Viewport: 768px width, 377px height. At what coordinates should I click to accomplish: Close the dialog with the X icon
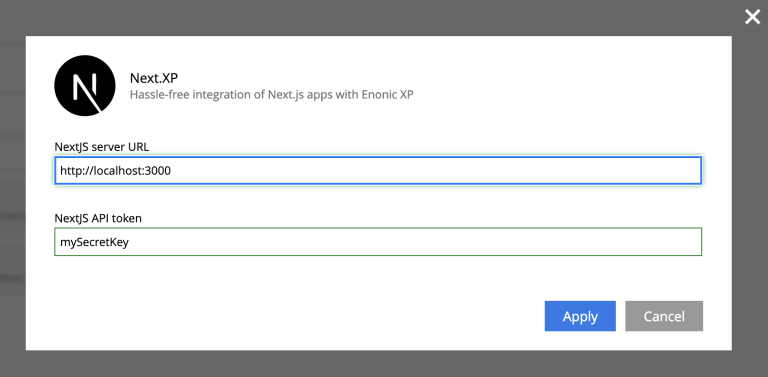click(752, 17)
